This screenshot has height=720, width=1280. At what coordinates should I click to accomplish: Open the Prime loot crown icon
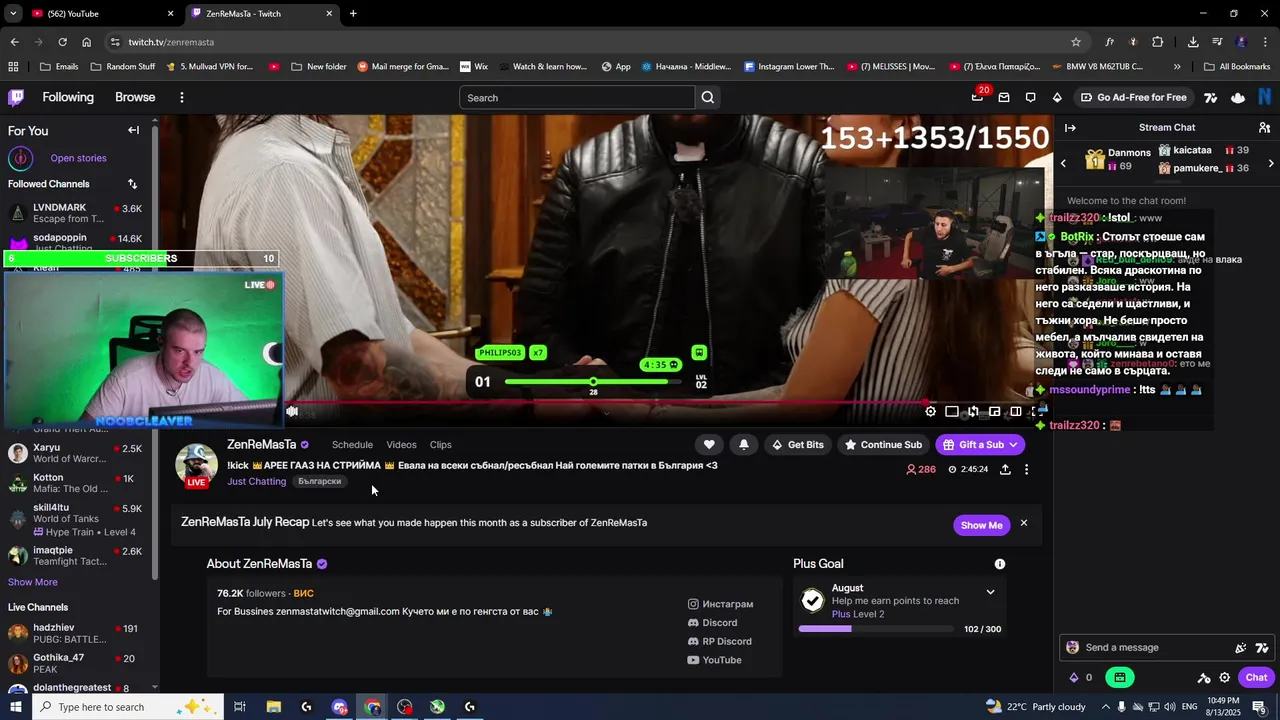click(x=977, y=97)
